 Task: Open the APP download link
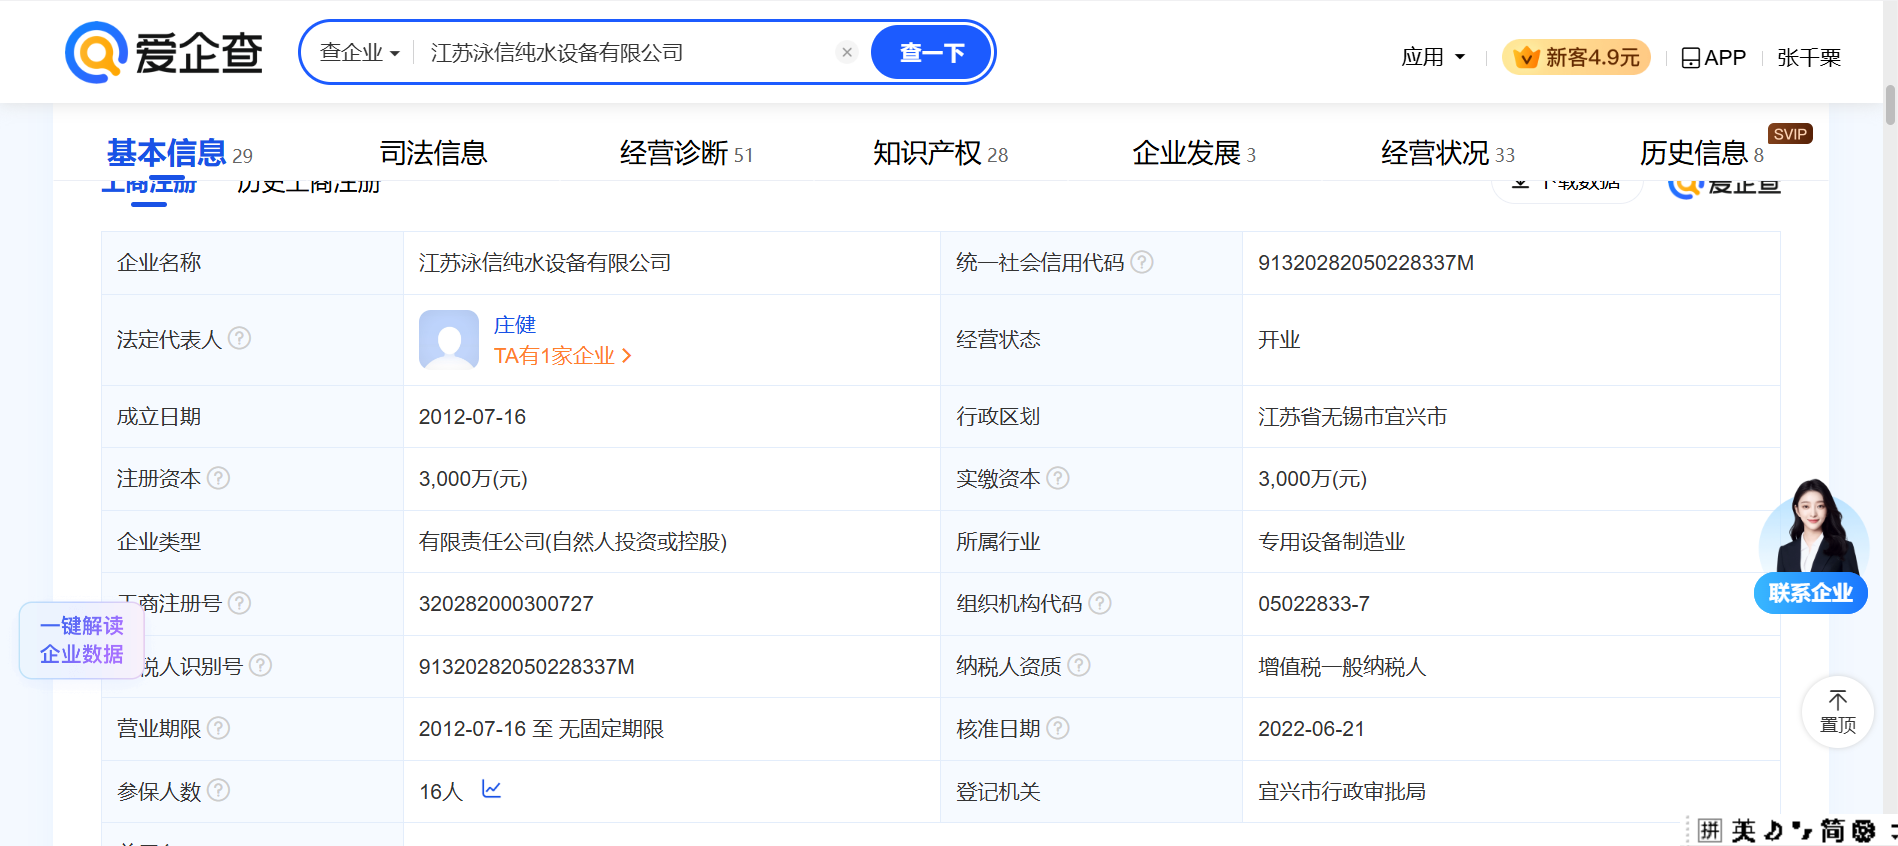1713,58
